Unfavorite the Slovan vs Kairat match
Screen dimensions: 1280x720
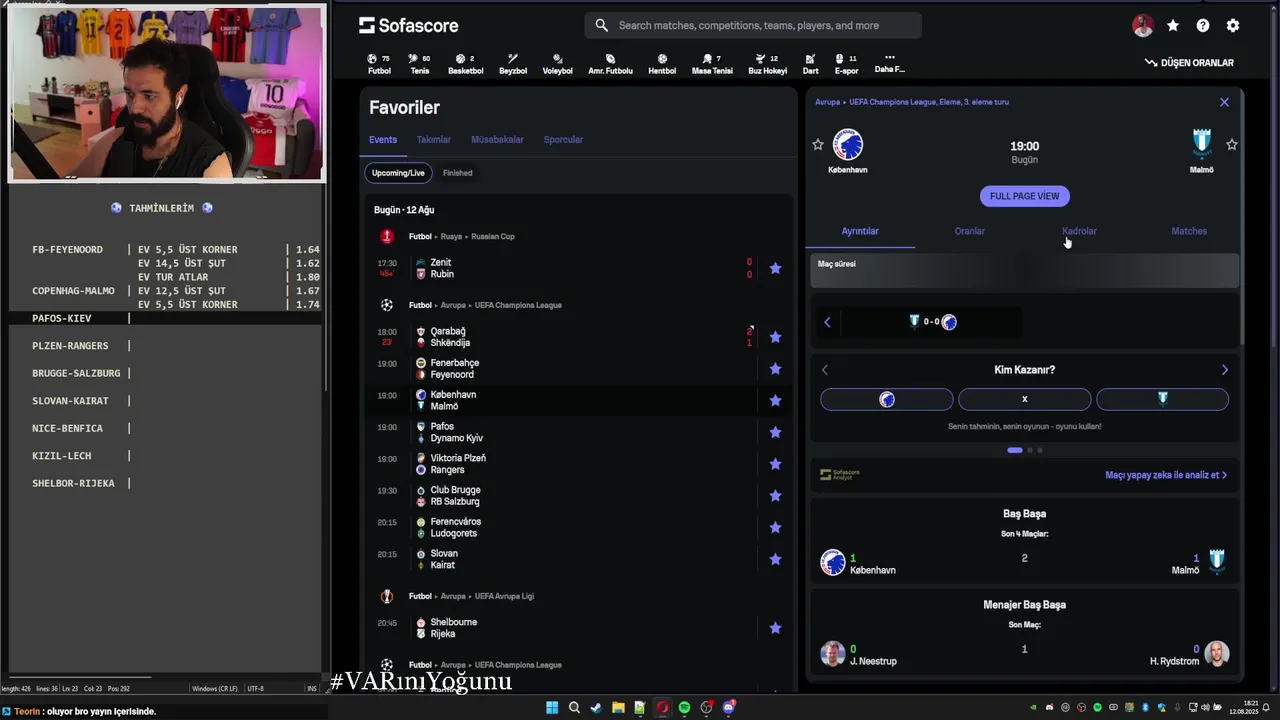click(x=775, y=560)
